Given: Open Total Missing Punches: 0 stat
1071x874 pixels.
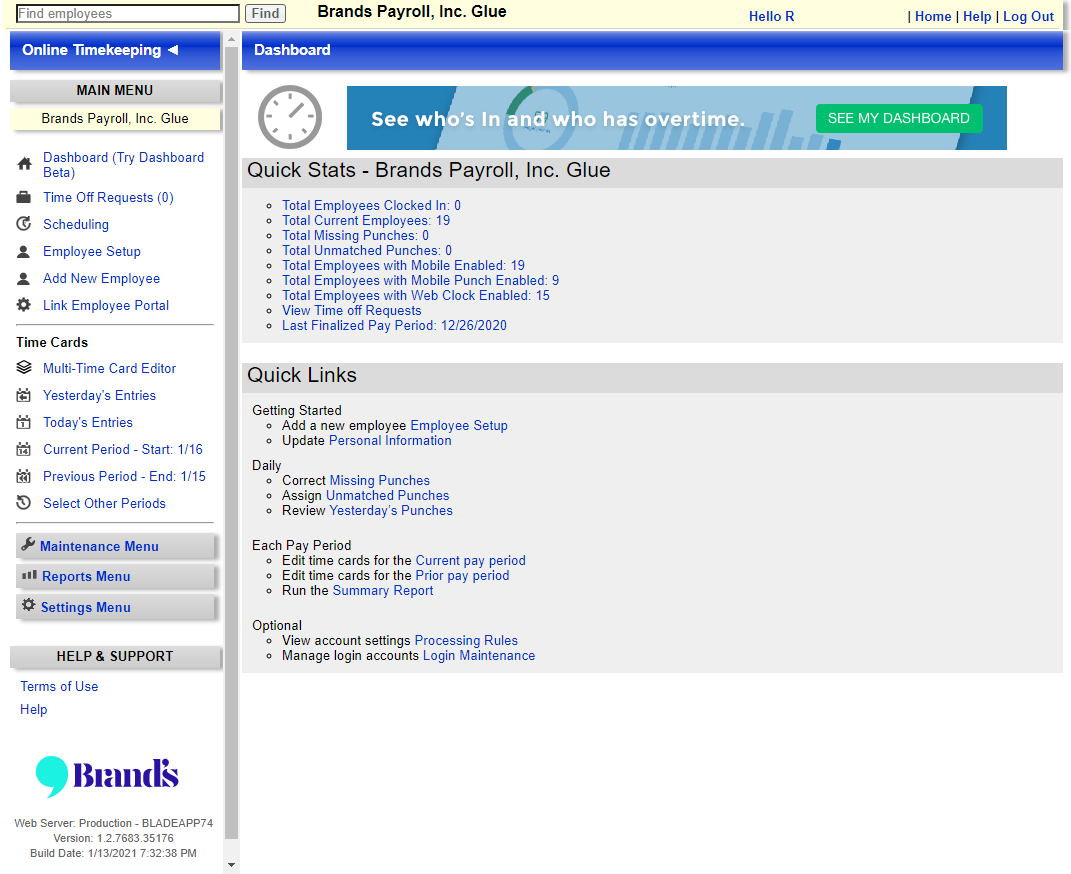Looking at the screenshot, I should 355,236.
